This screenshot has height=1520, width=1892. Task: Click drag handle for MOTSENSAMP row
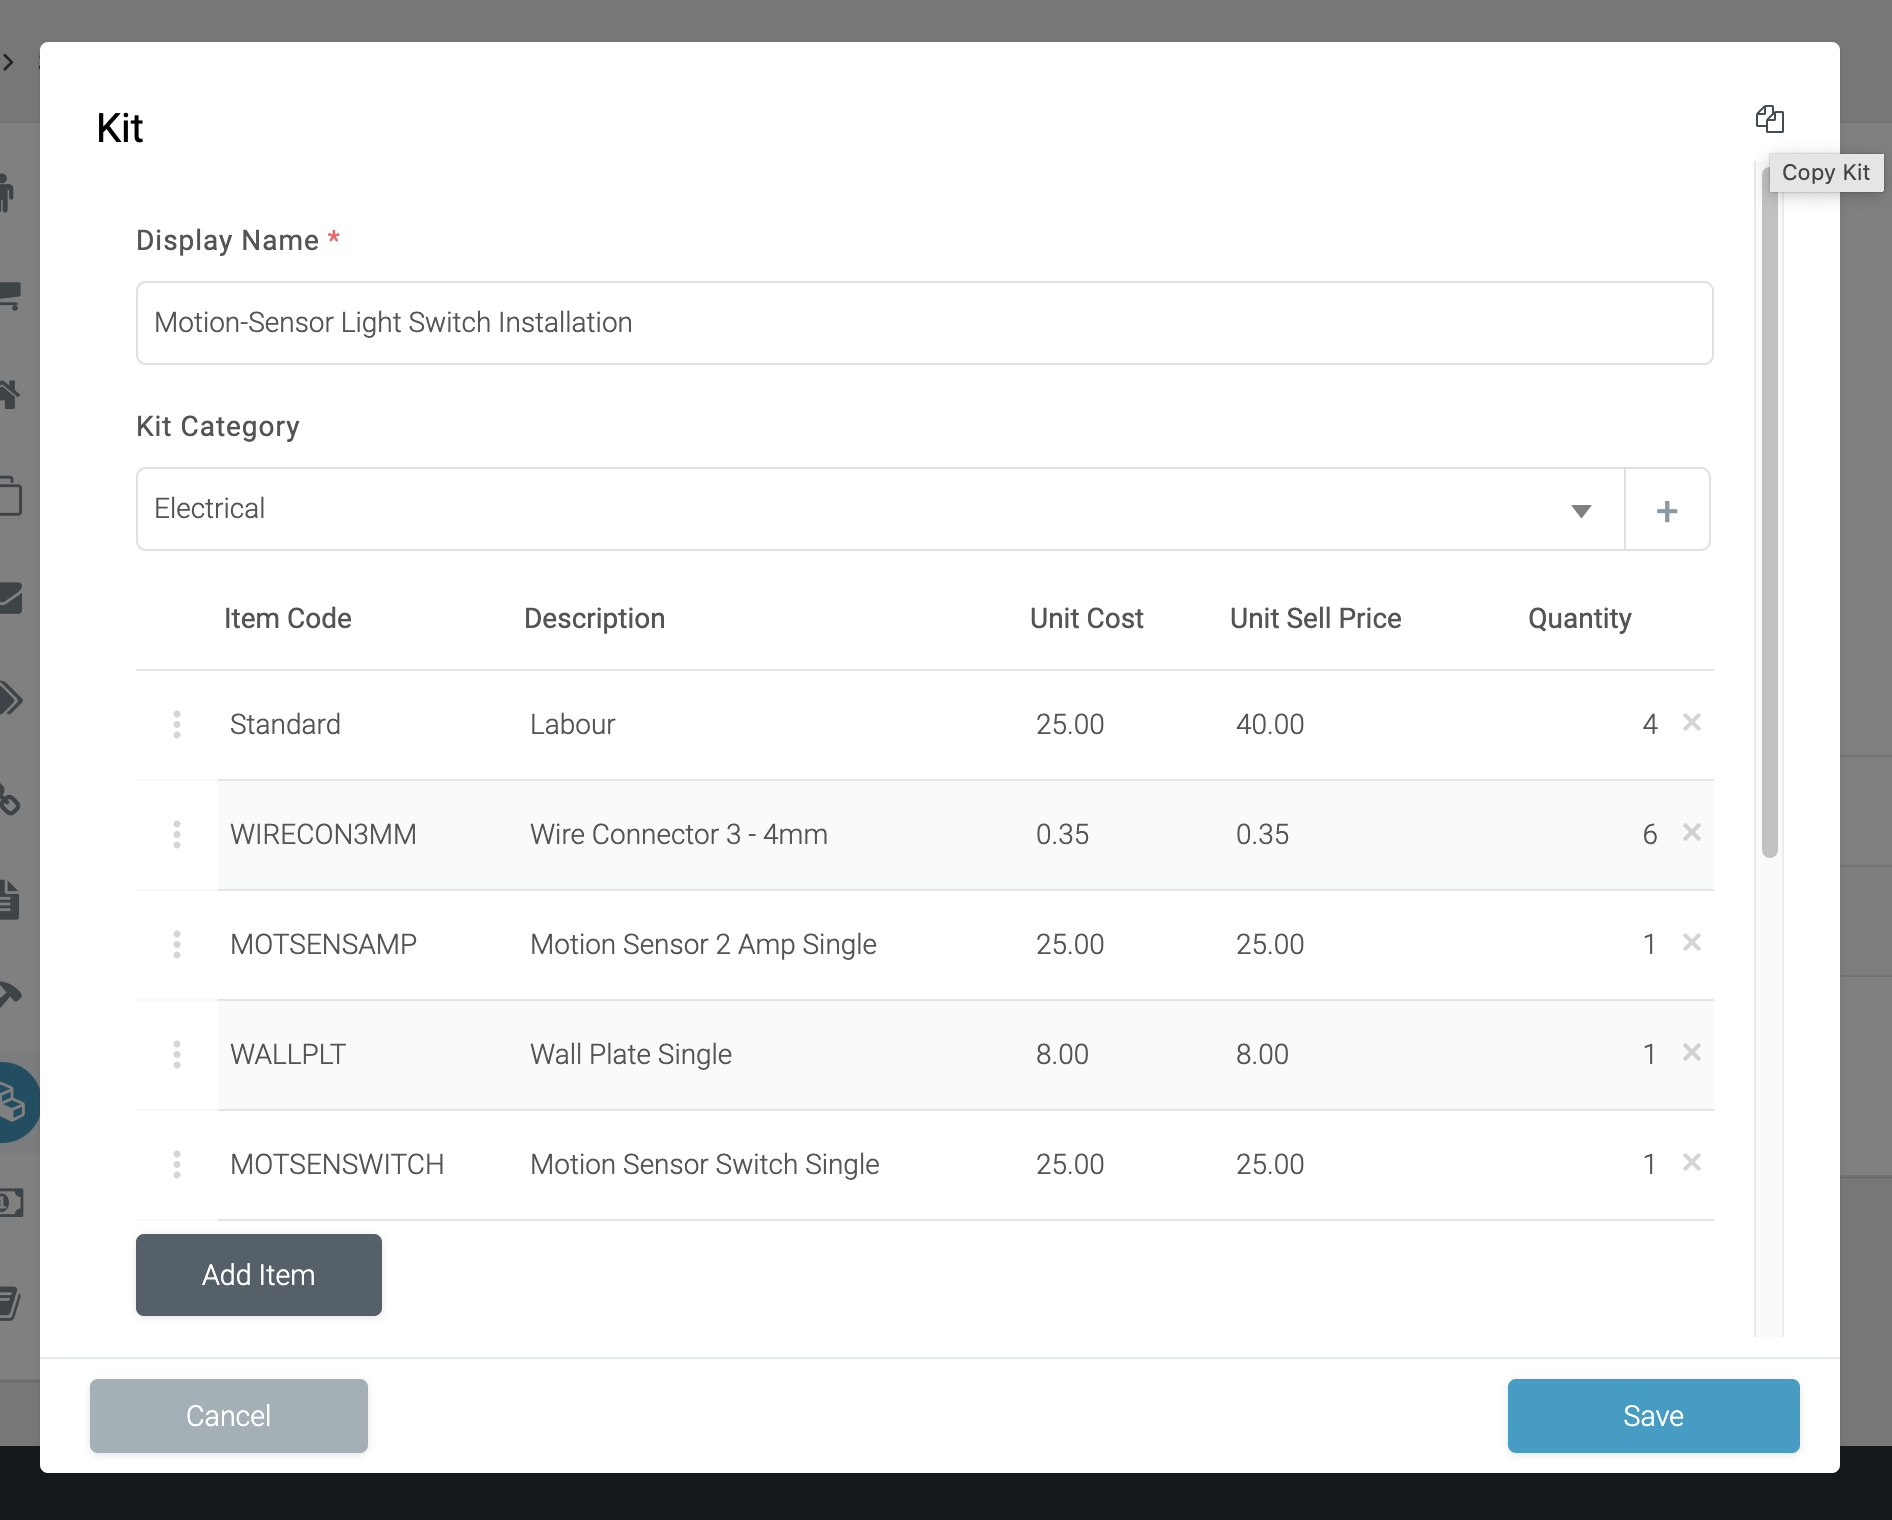point(177,944)
